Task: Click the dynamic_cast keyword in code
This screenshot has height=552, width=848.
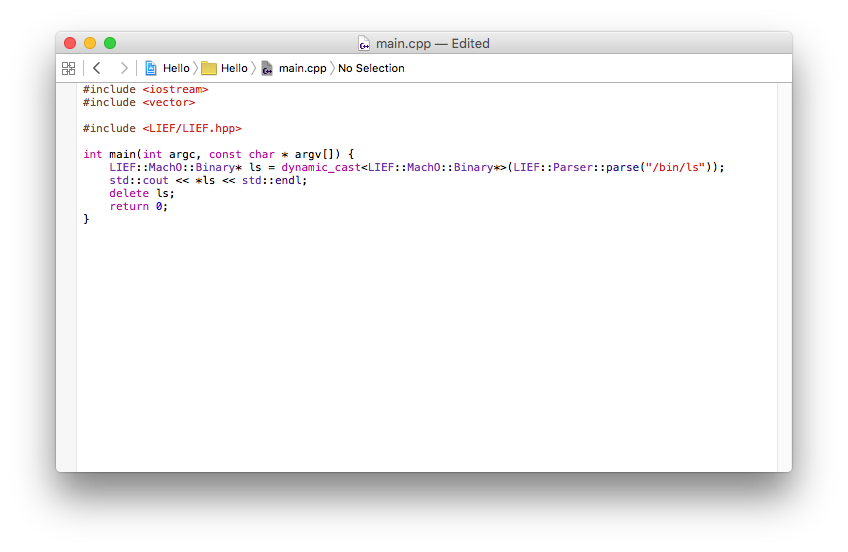Action: 320,167
